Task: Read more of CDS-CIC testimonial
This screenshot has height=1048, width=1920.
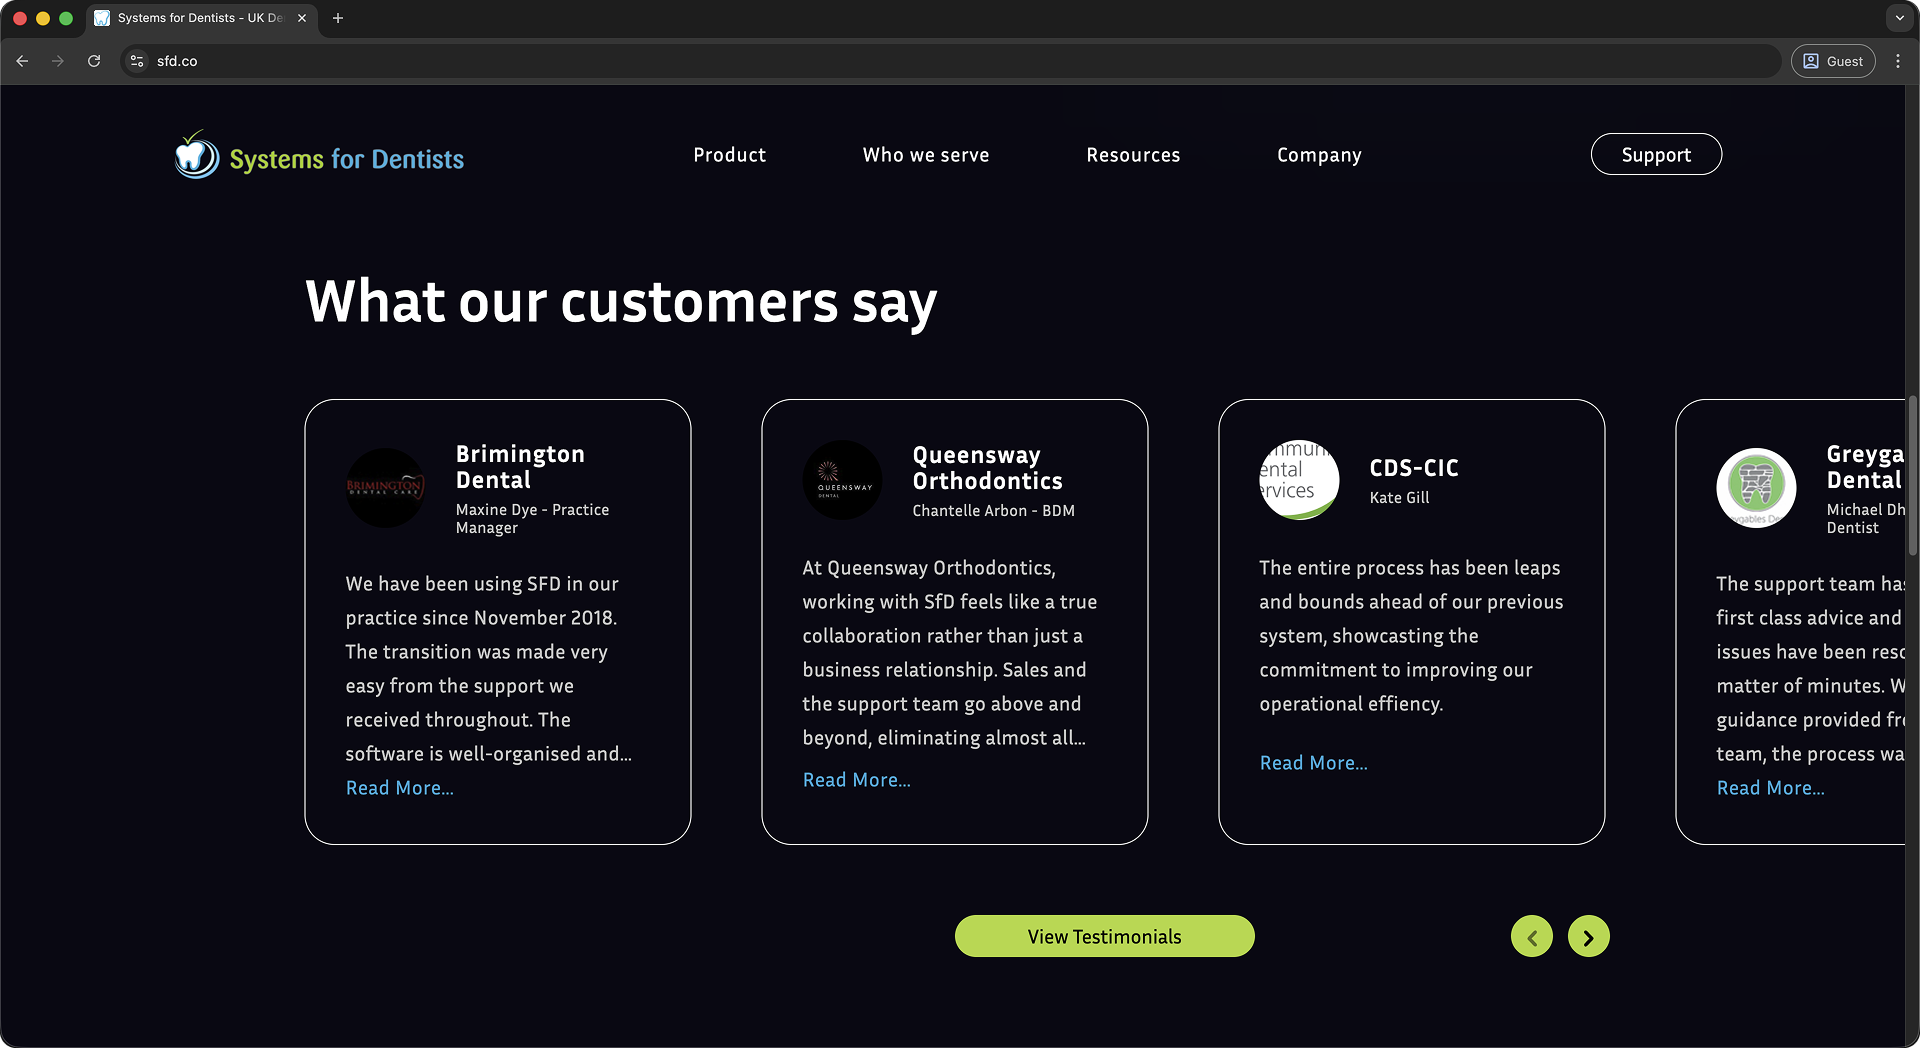Action: pyautogui.click(x=1313, y=763)
